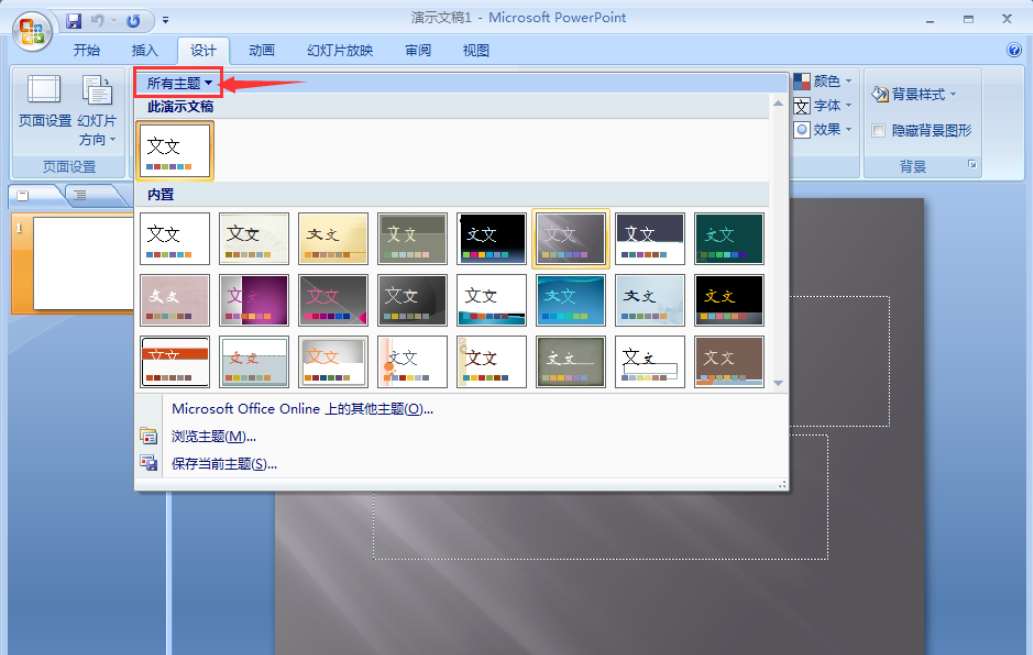Open the quick access toolbar customize arrow
The width and height of the screenshot is (1033, 655).
click(x=165, y=20)
